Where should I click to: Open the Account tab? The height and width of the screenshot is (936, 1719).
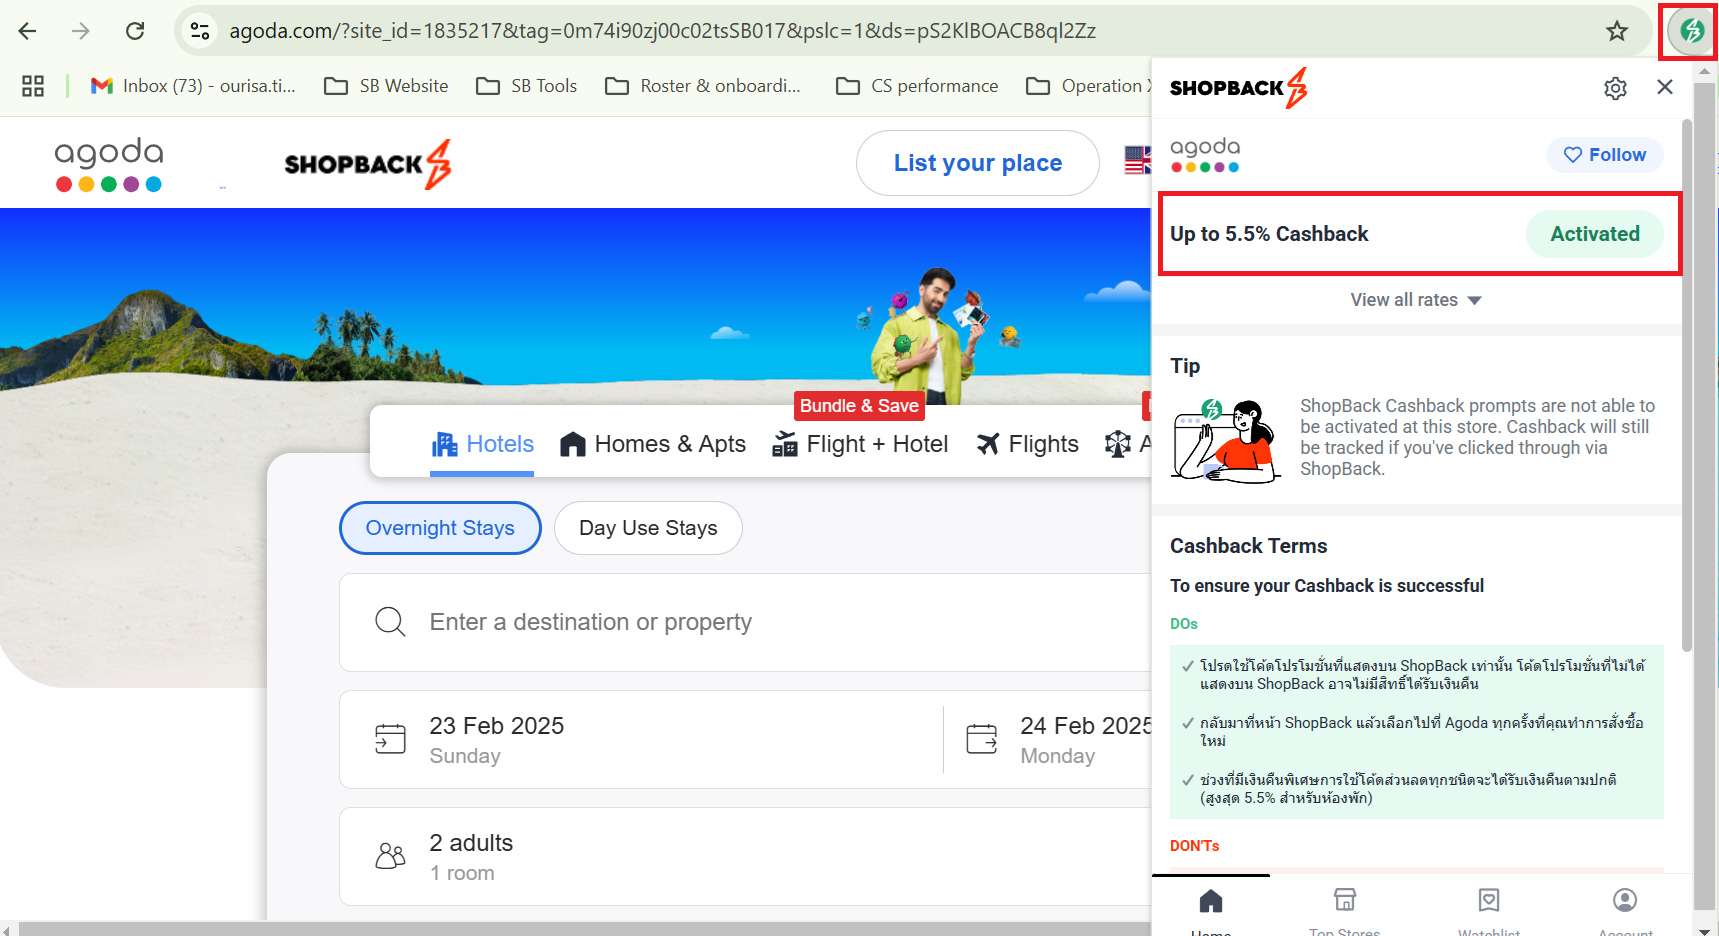[1625, 909]
